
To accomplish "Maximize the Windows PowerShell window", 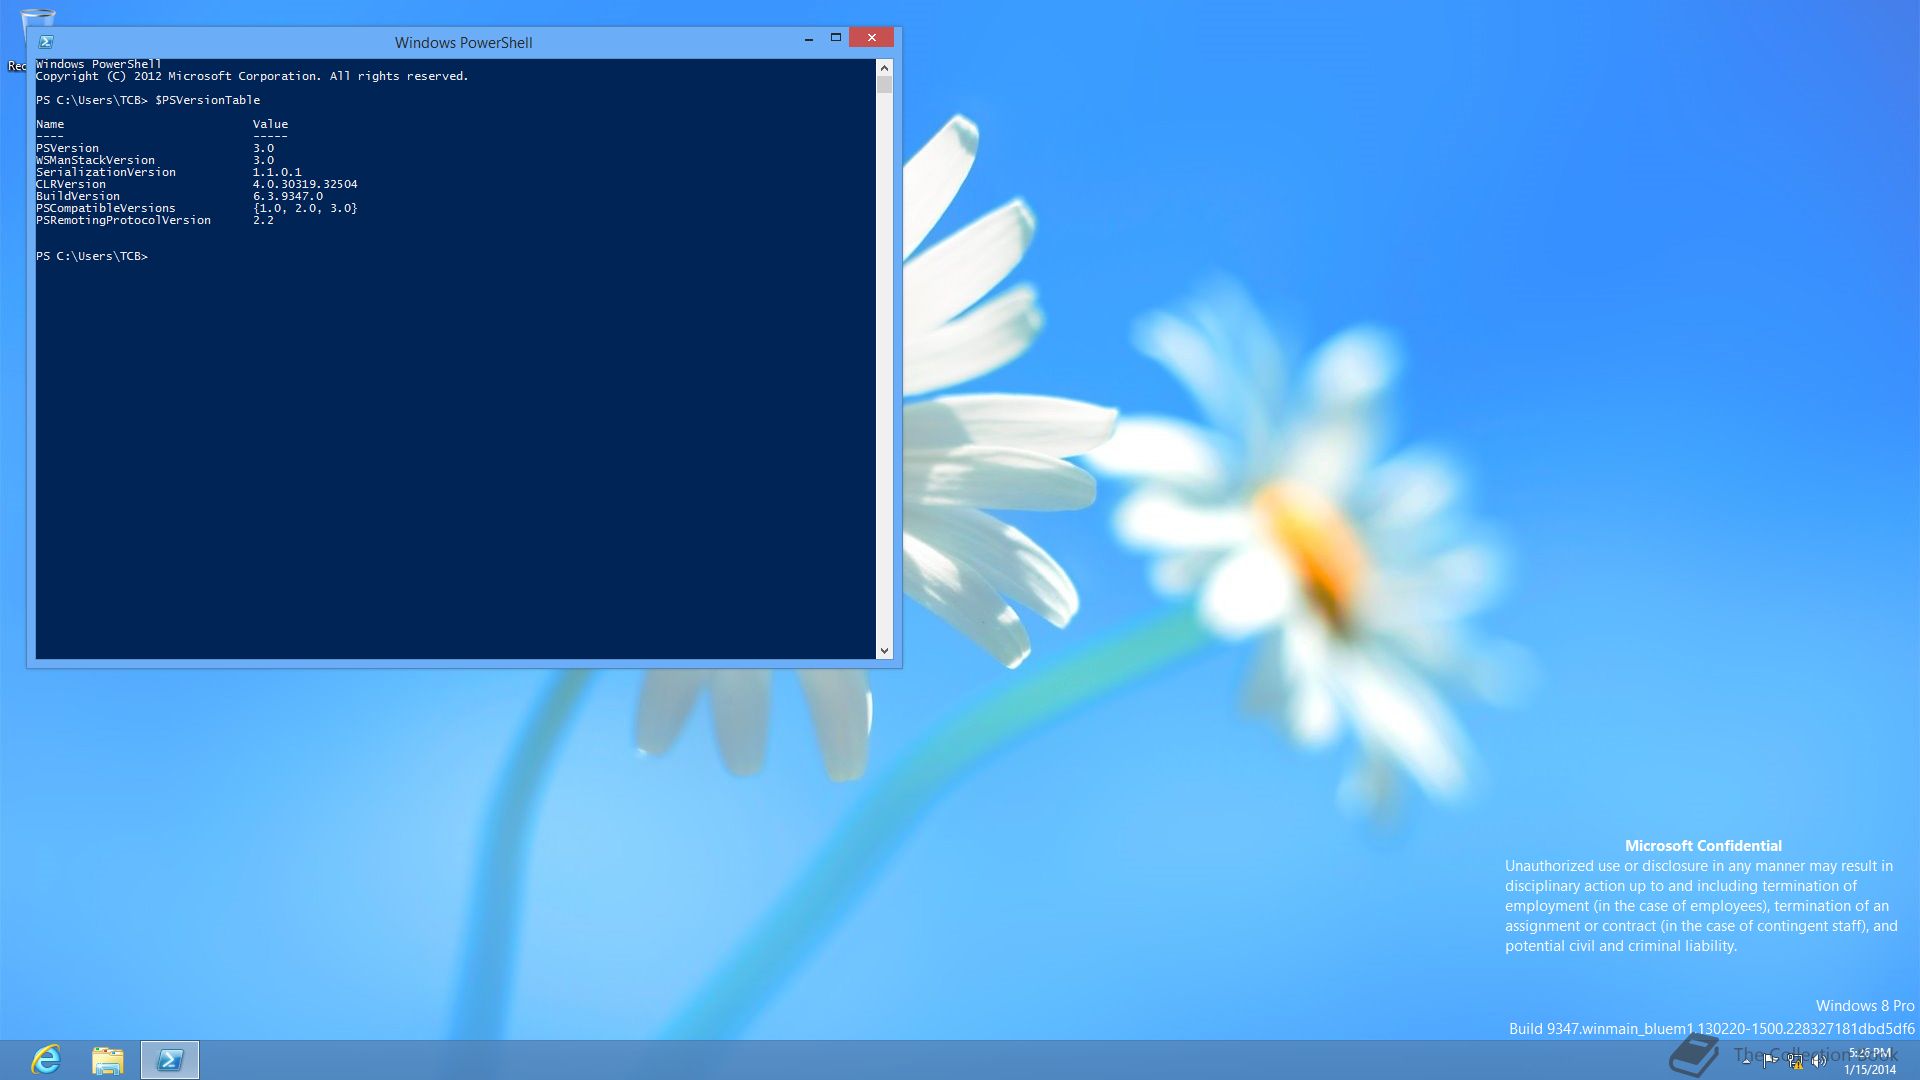I will click(x=836, y=38).
